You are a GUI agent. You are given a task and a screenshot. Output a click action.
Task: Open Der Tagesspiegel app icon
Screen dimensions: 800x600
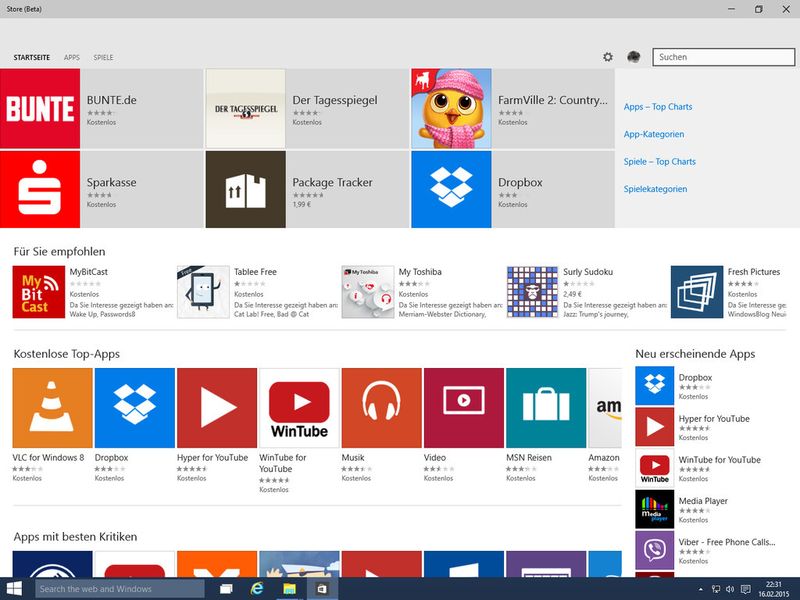point(245,109)
